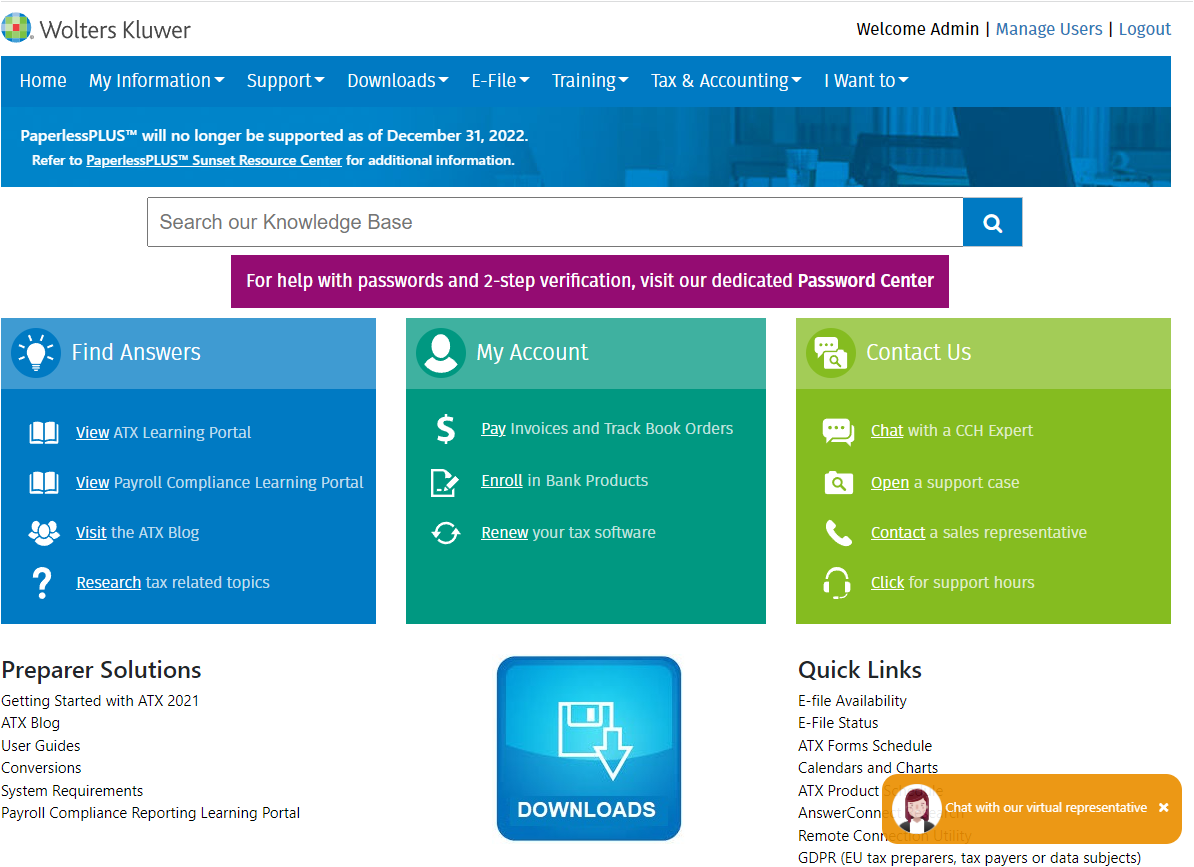Image resolution: width=1194 pixels, height=867 pixels.
Task: Click Research tax related topics link
Action: (173, 583)
